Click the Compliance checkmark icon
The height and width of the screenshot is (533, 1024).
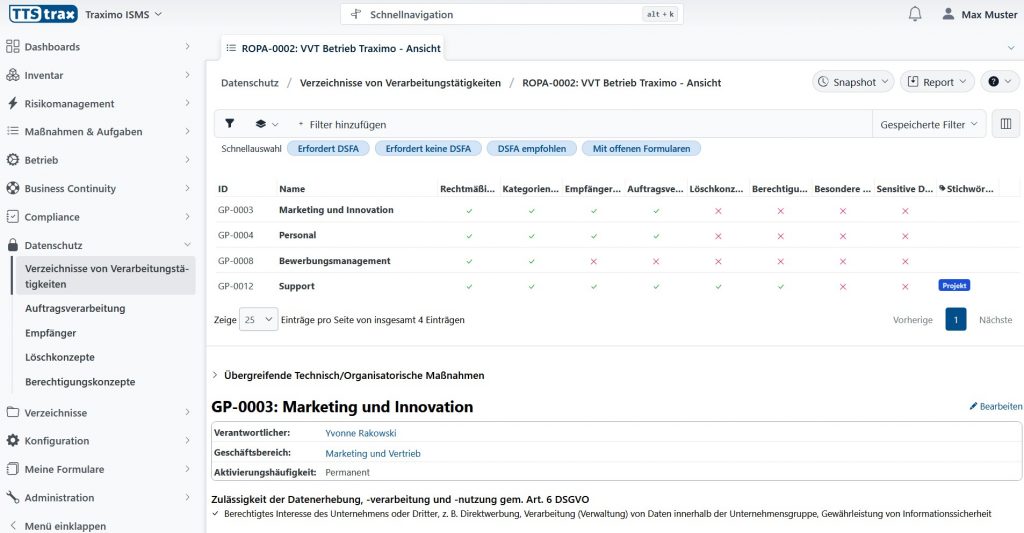pyautogui.click(x=12, y=217)
